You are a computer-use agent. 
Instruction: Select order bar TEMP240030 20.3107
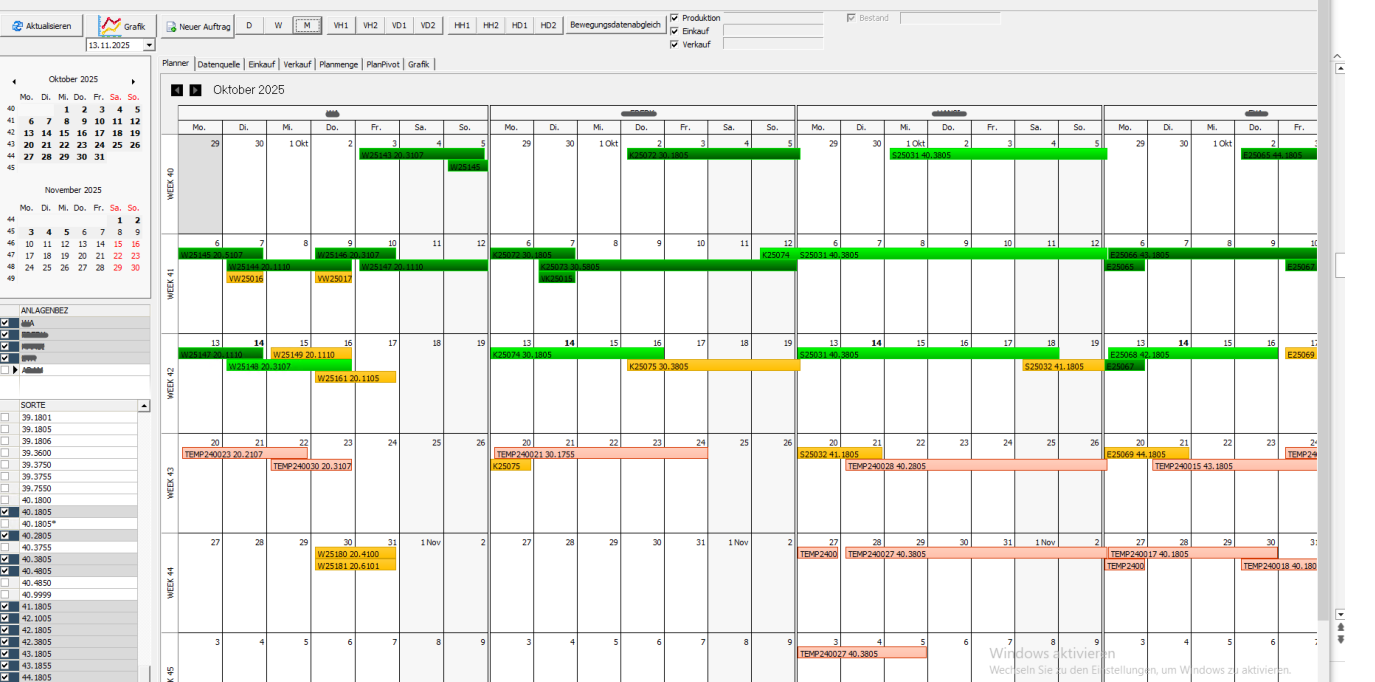(311, 465)
